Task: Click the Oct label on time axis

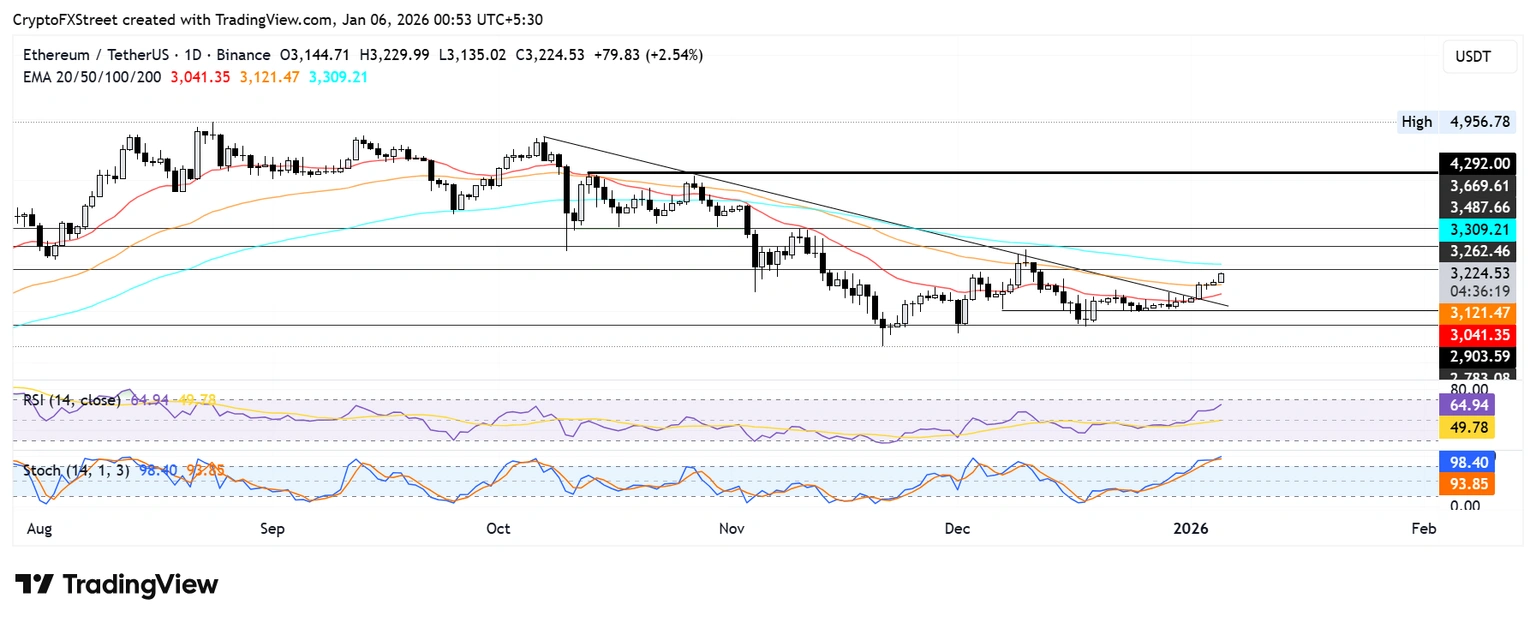Action: [x=498, y=528]
